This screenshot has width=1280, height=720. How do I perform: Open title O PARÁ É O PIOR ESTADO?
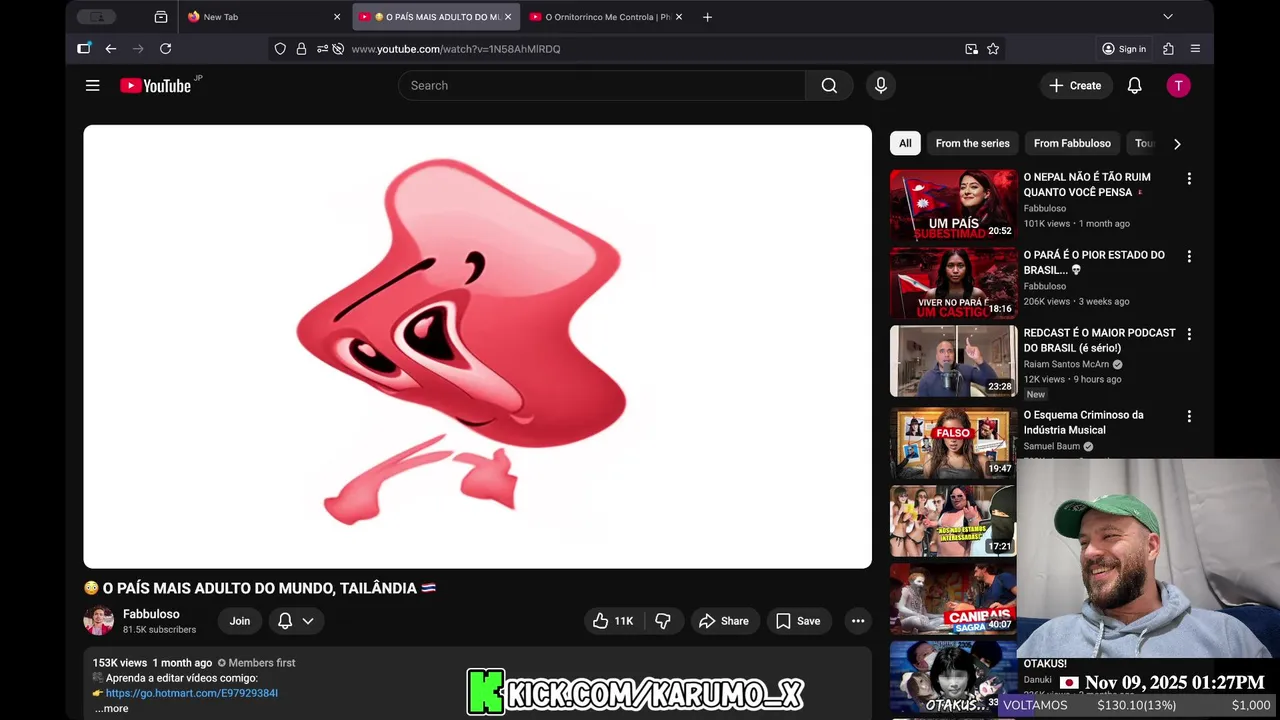pos(1094,263)
